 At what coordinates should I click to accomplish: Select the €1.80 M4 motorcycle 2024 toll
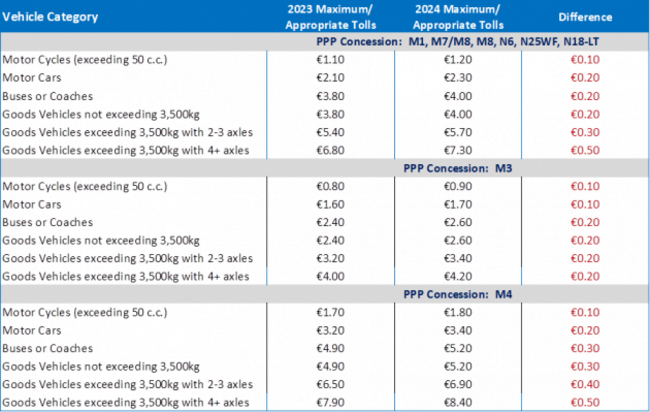tap(458, 312)
